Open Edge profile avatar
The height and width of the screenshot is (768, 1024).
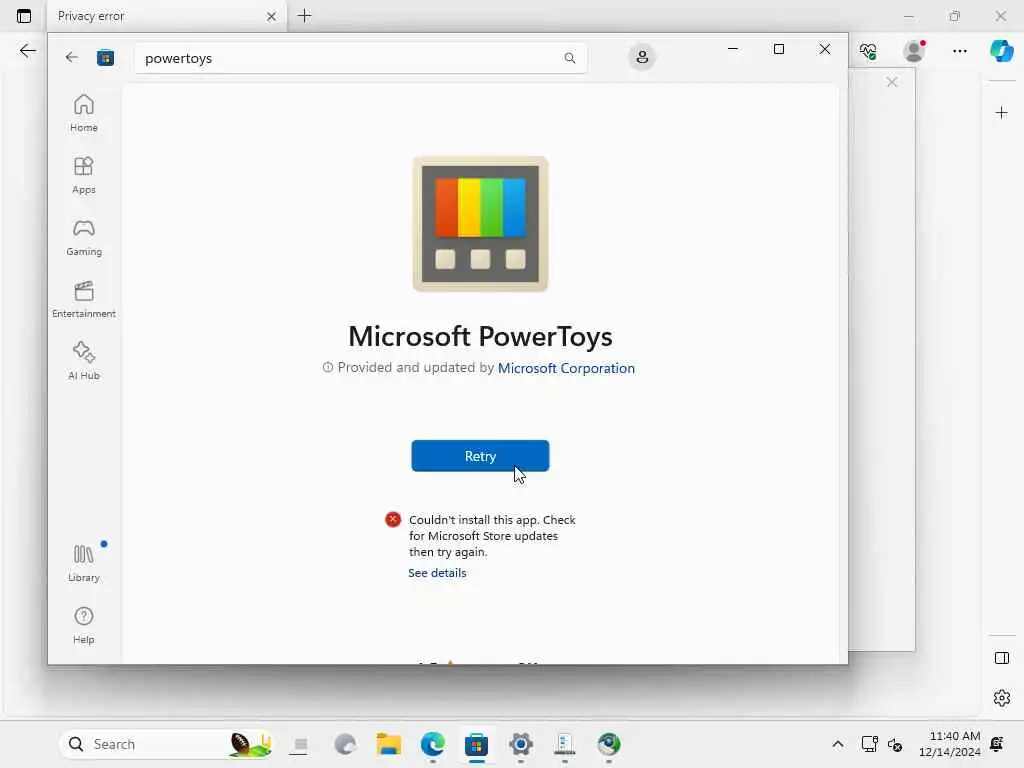tap(914, 51)
